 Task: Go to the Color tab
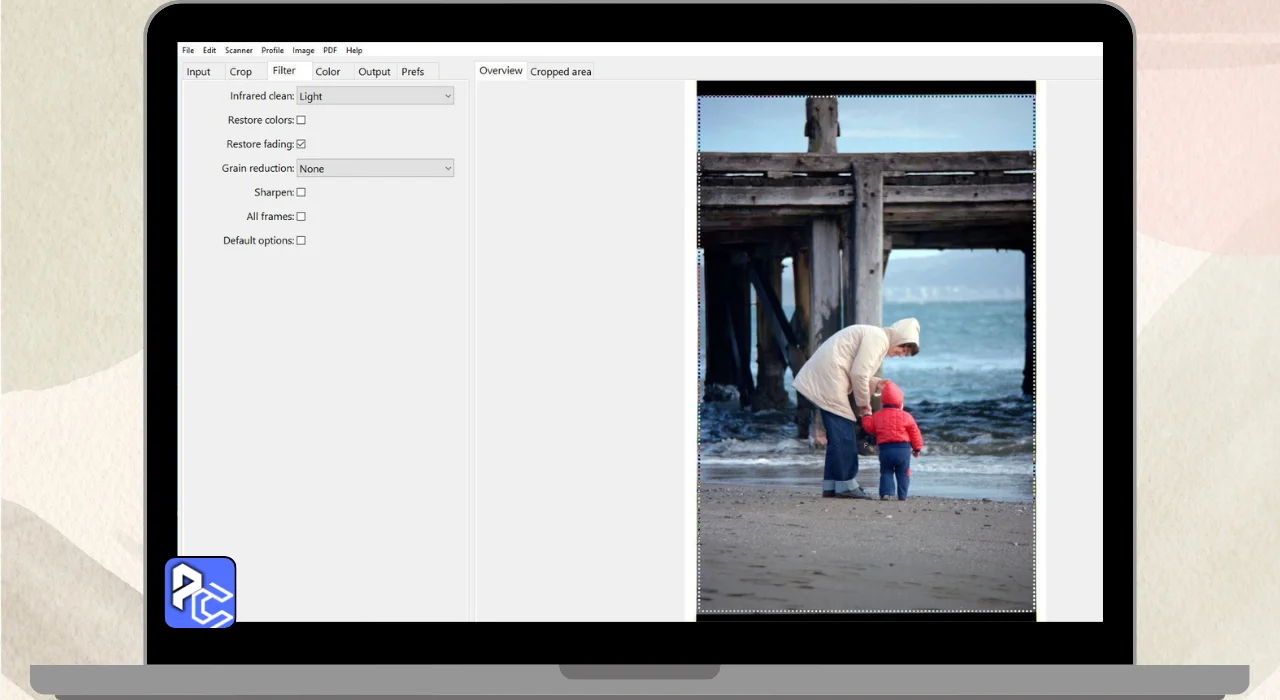(x=328, y=72)
